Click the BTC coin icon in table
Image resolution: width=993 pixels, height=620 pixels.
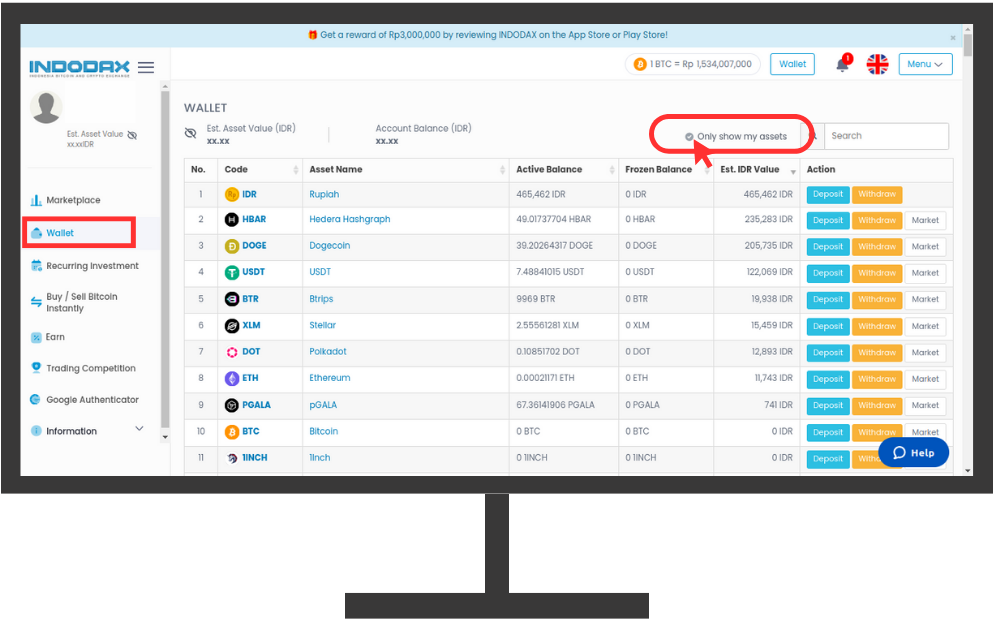(x=232, y=432)
